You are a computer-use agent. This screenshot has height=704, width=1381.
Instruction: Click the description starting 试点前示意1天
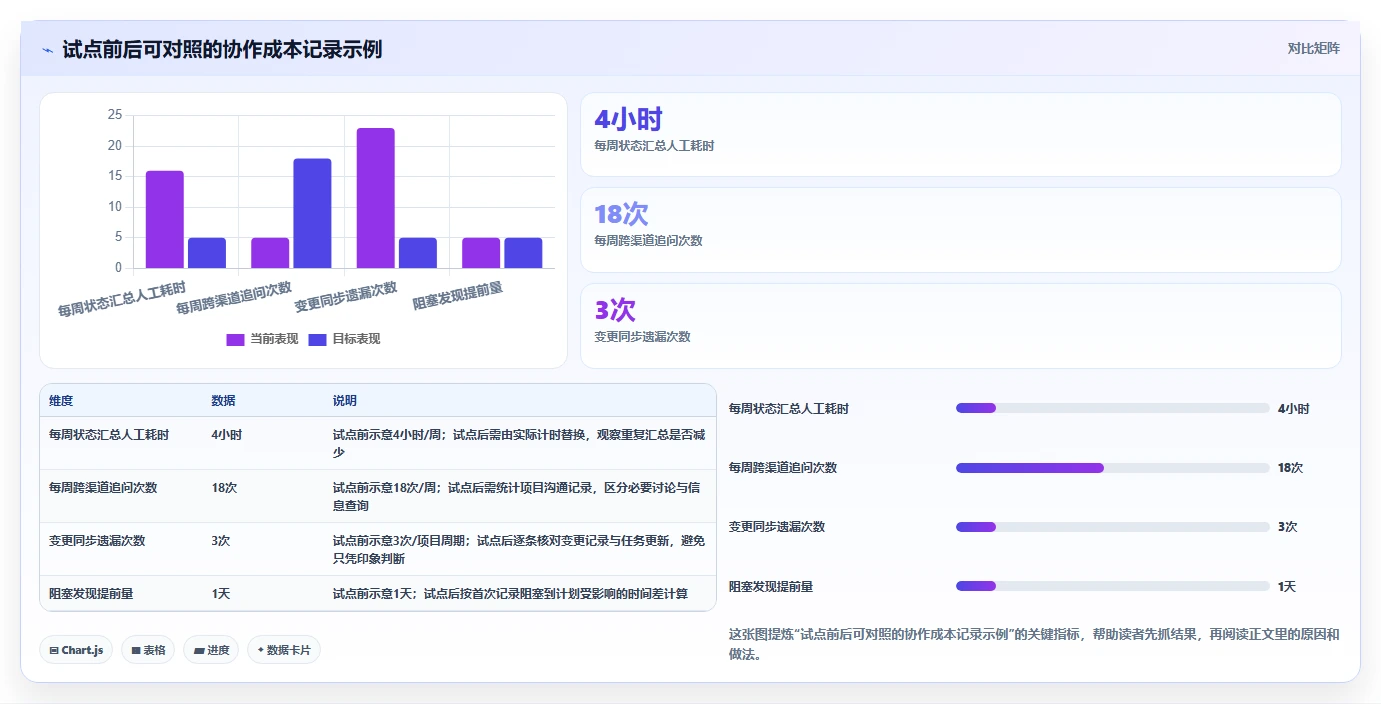(510, 594)
